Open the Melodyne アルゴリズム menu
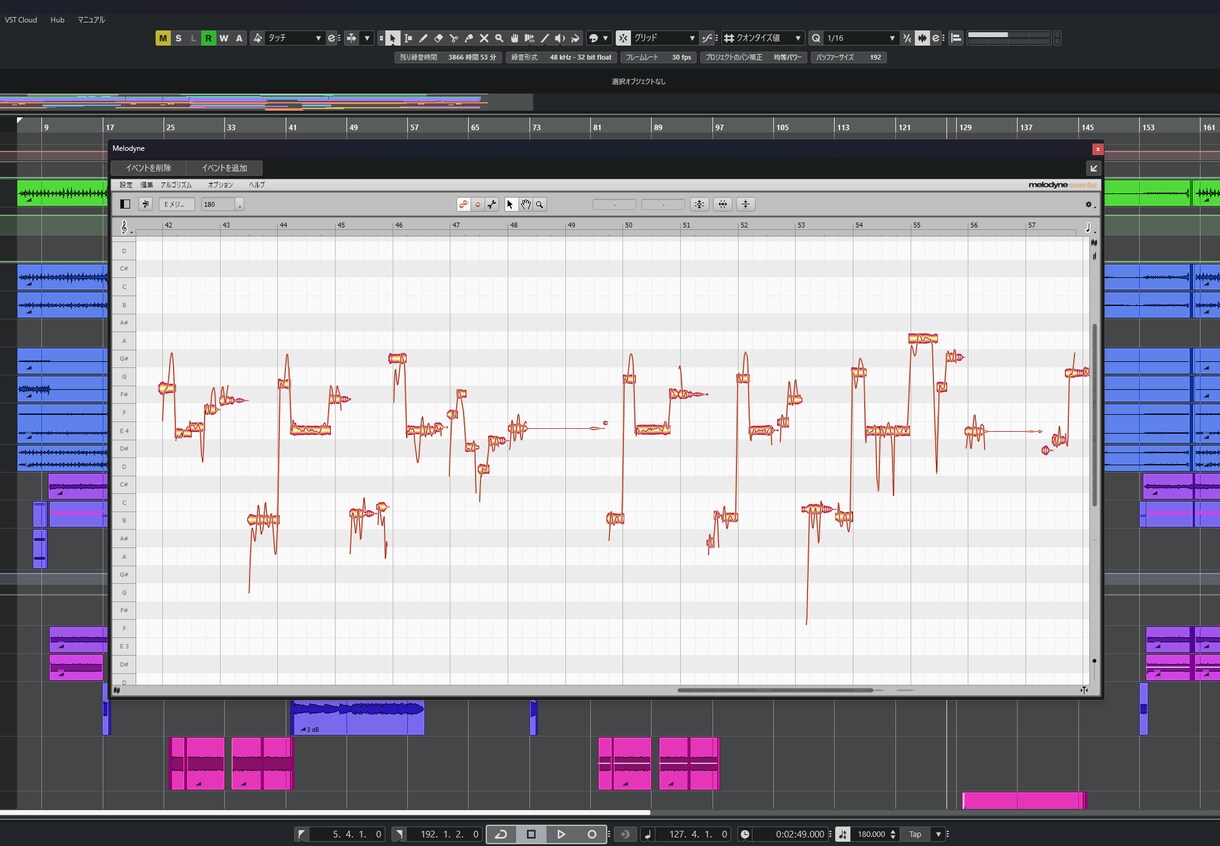The image size is (1220, 846). click(176, 185)
